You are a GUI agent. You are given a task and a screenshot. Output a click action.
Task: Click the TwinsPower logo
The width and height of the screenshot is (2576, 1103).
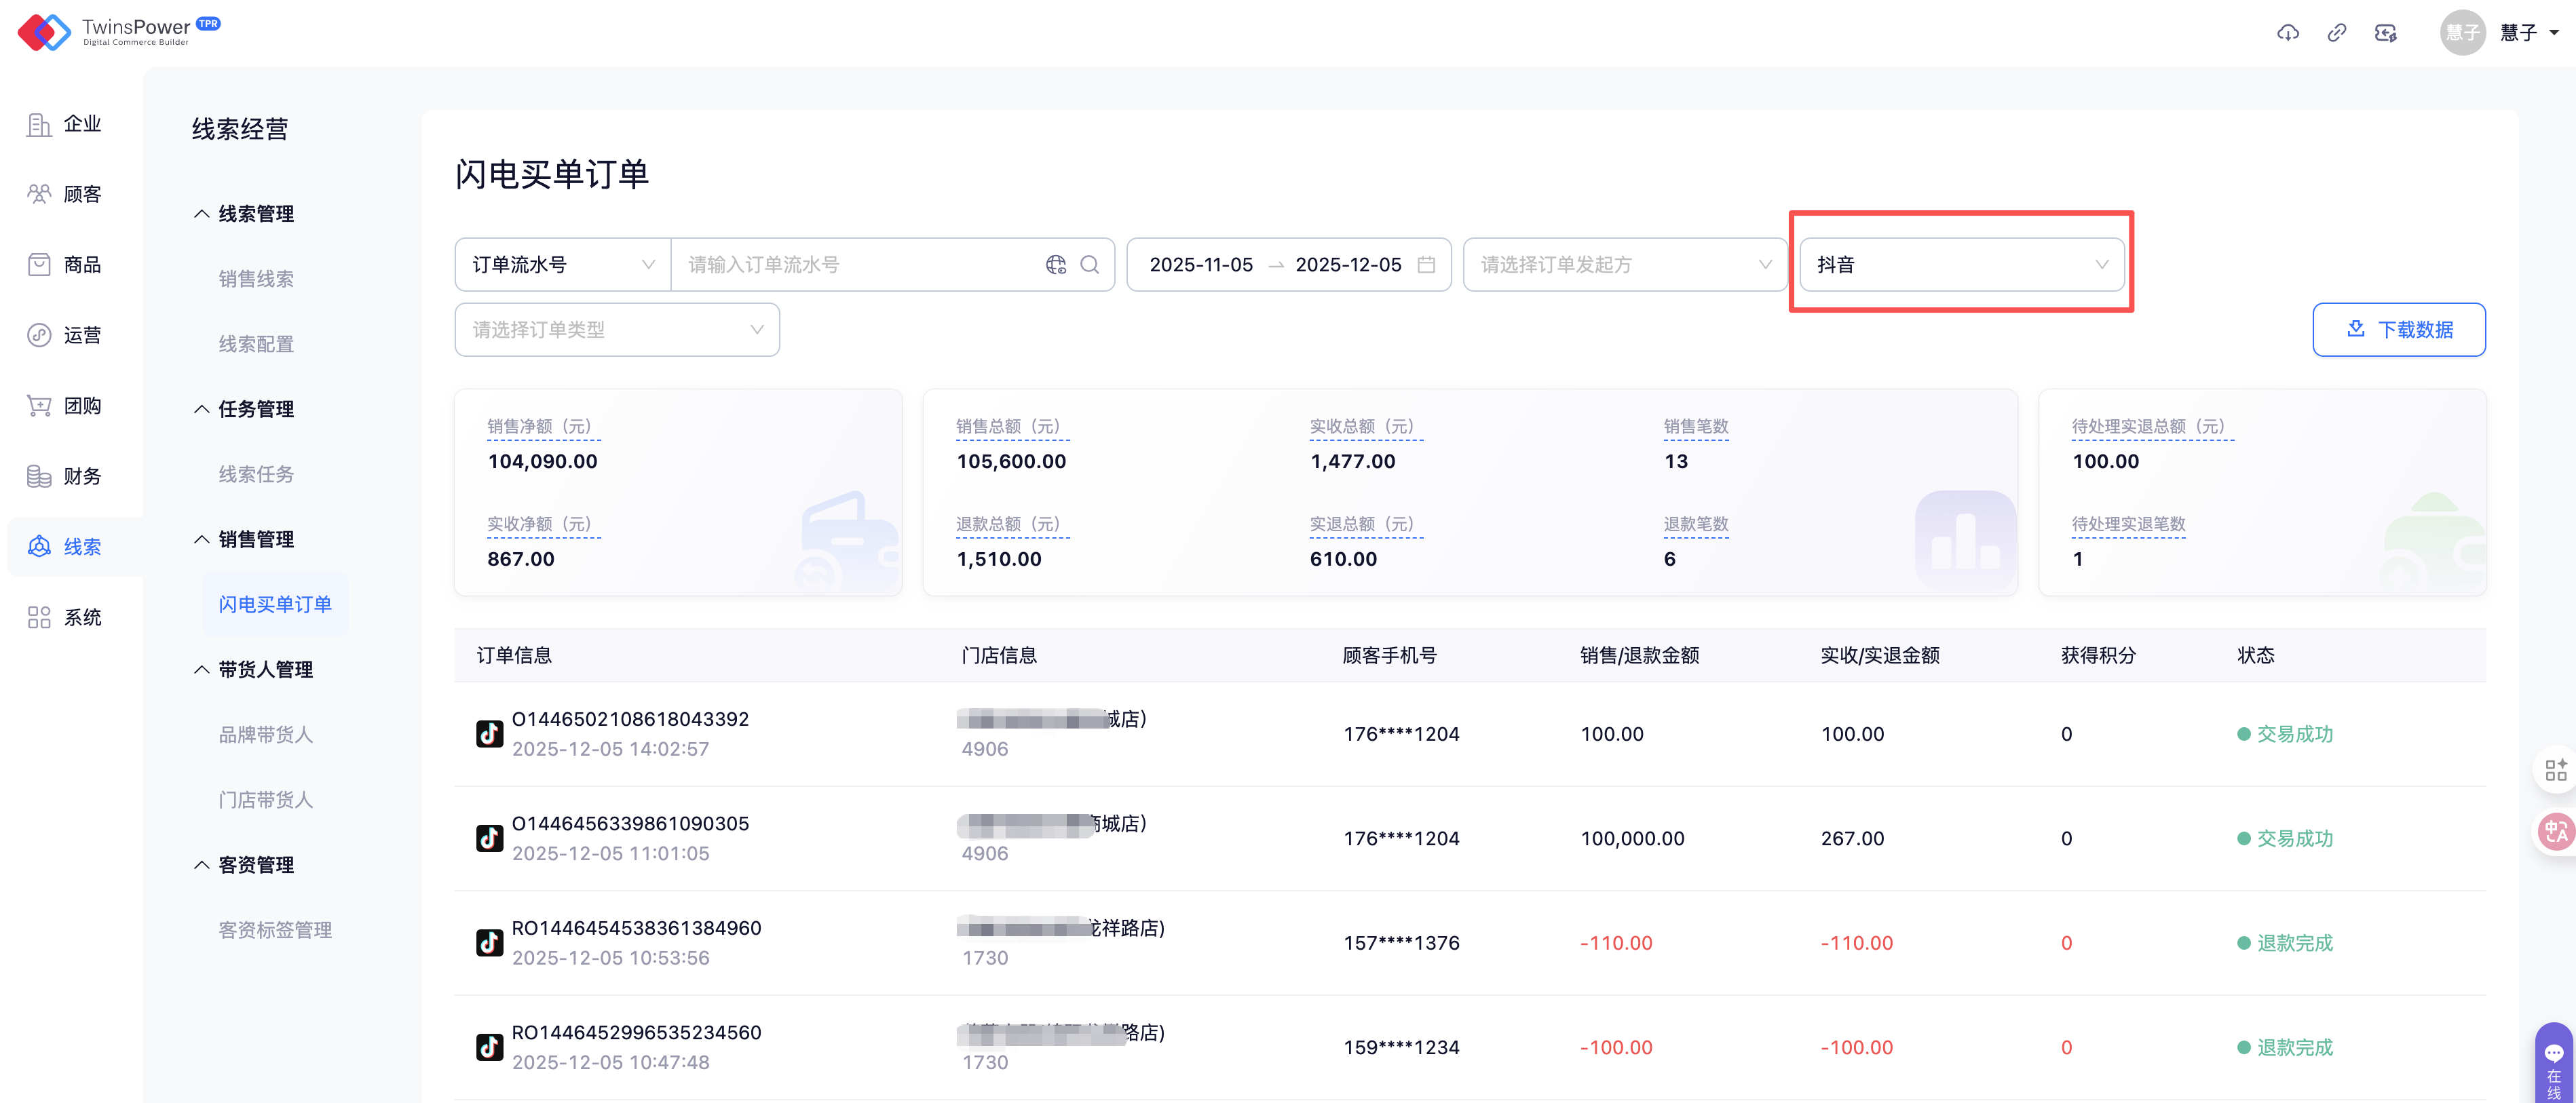(118, 32)
